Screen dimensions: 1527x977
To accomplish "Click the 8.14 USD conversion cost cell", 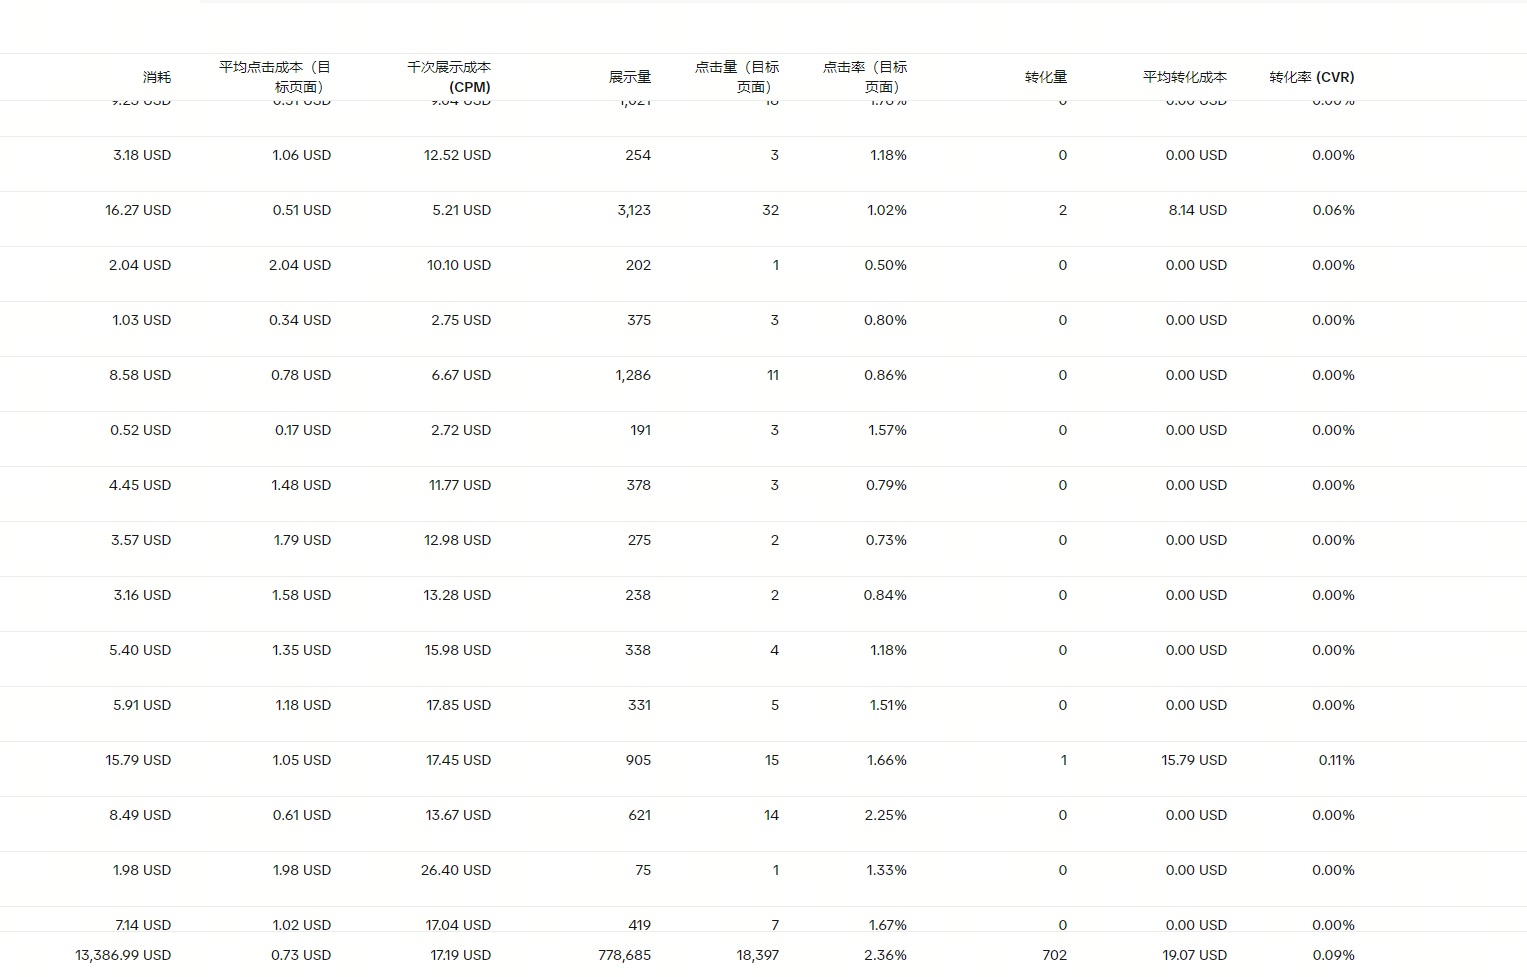I will click(x=1197, y=210).
